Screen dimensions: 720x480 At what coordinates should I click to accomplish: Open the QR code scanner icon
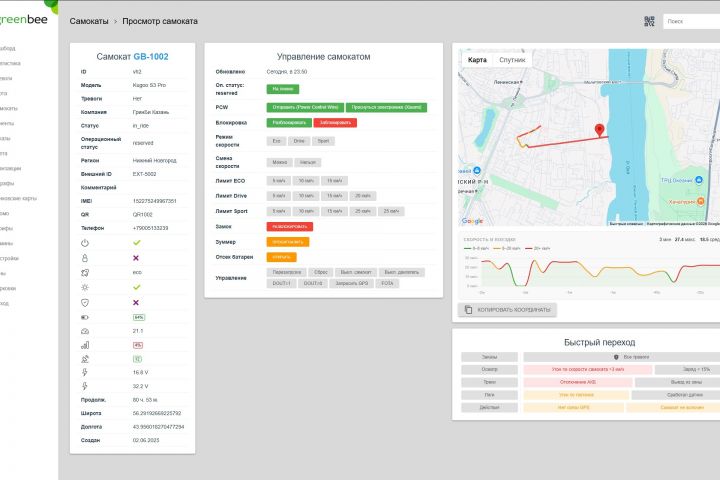(649, 21)
